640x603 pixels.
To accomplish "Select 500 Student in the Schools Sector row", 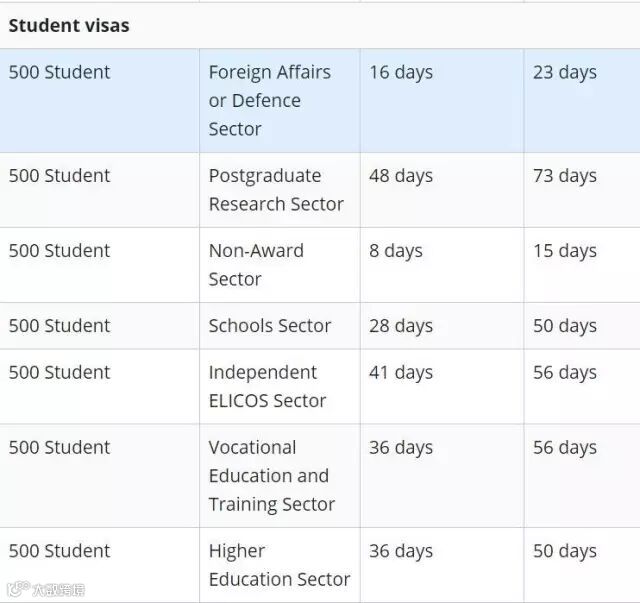I will coord(60,326).
